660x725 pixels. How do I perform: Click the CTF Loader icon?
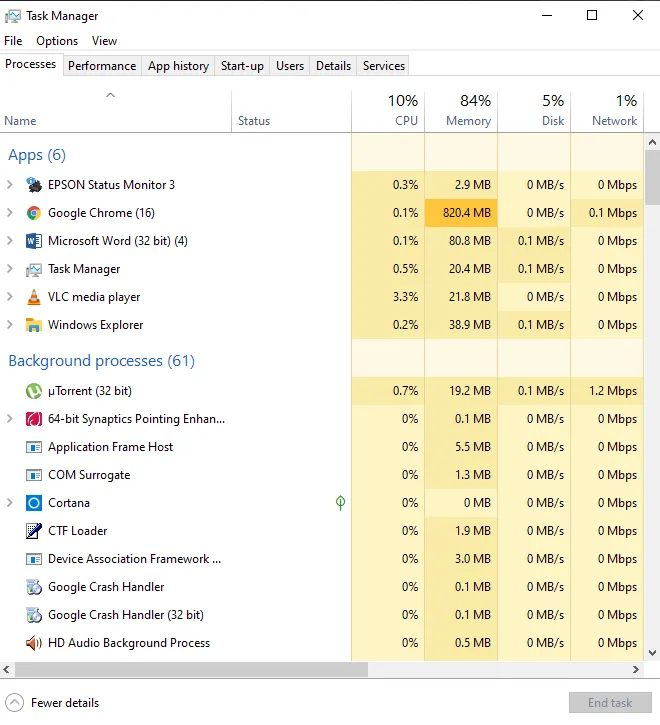[34, 531]
